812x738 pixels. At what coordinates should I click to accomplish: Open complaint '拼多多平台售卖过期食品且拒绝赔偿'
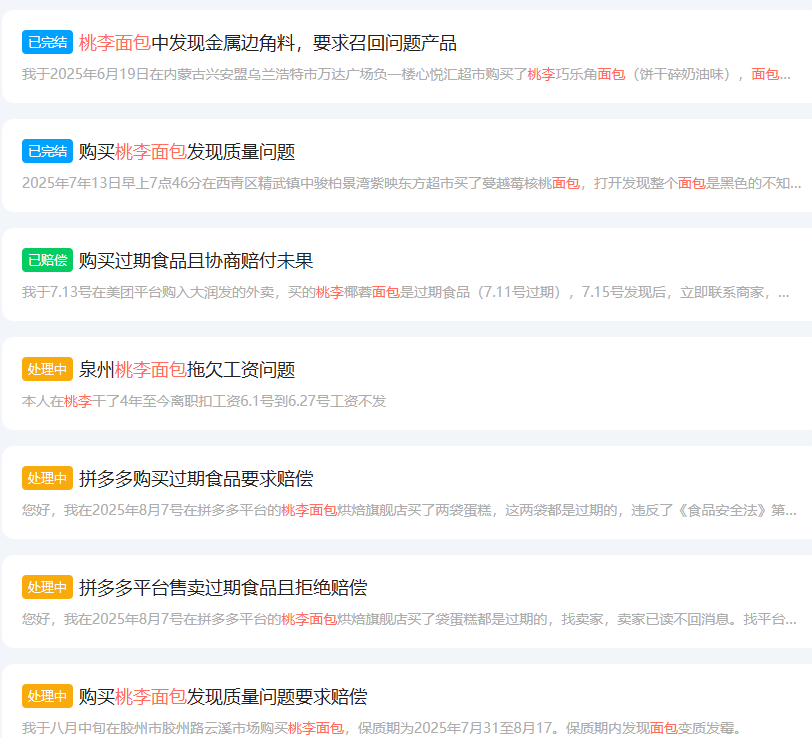(x=223, y=588)
